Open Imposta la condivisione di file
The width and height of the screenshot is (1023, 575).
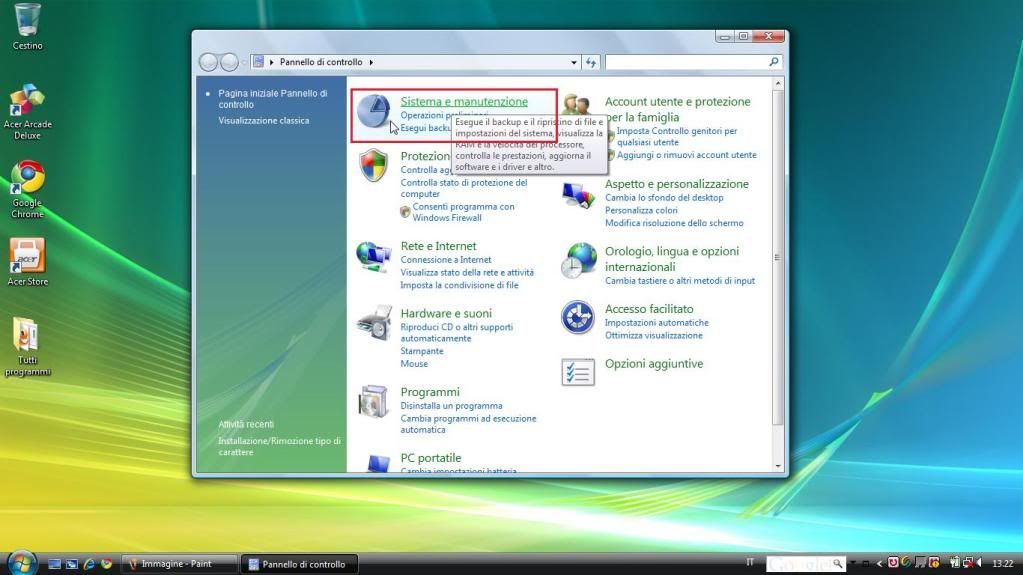click(x=459, y=285)
